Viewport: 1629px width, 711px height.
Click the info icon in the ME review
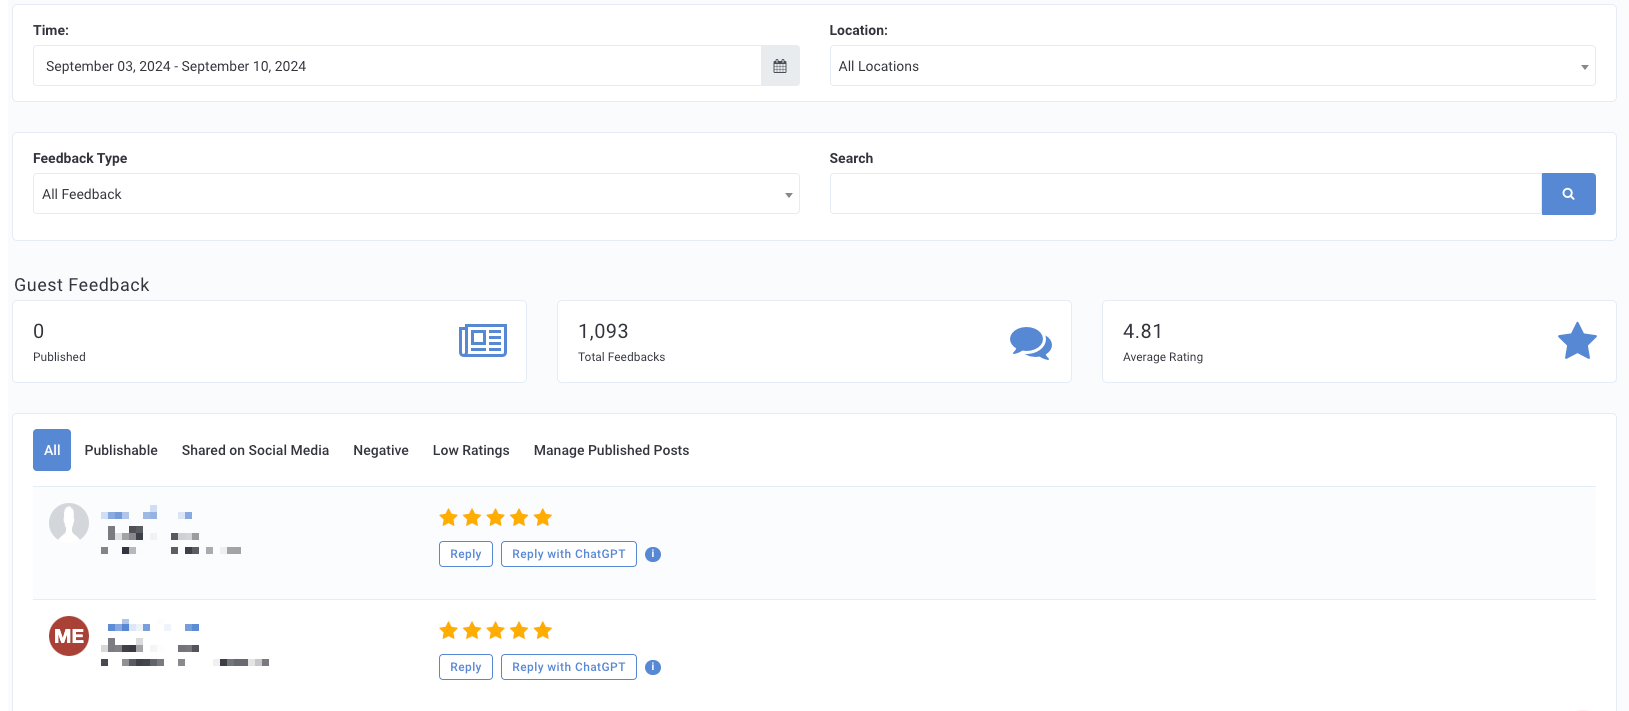click(x=653, y=667)
